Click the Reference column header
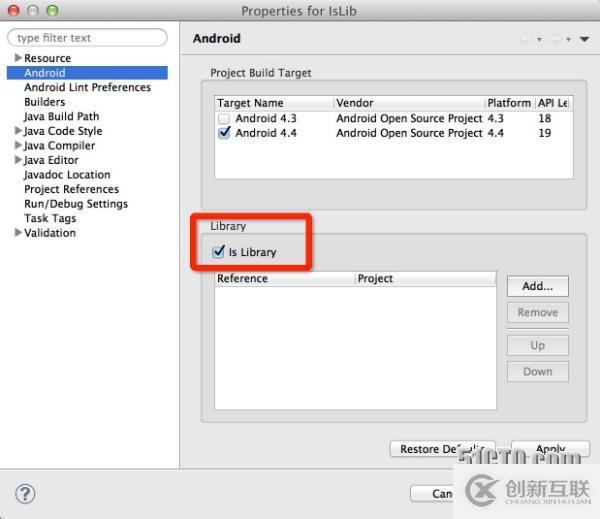Screen dimensions: 600x519 [x=285, y=279]
